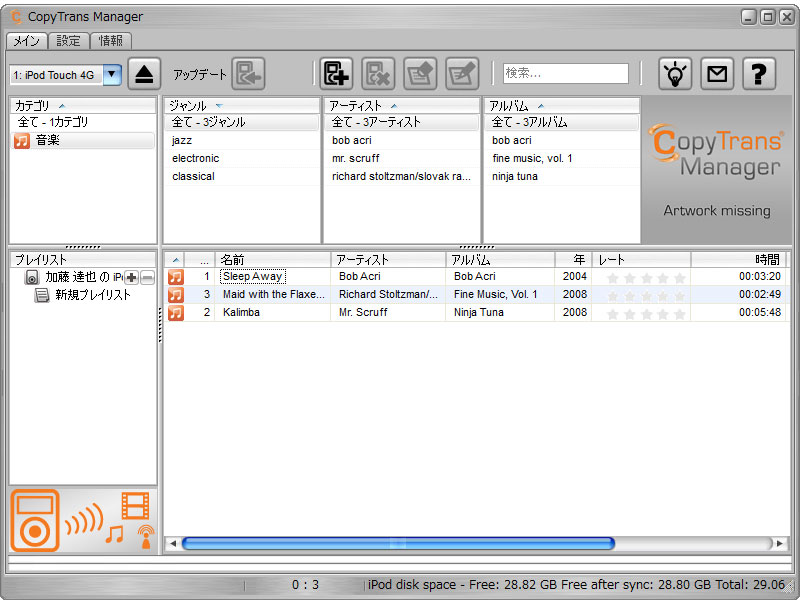Click inside the 検索 search field
The image size is (800, 600).
565,72
